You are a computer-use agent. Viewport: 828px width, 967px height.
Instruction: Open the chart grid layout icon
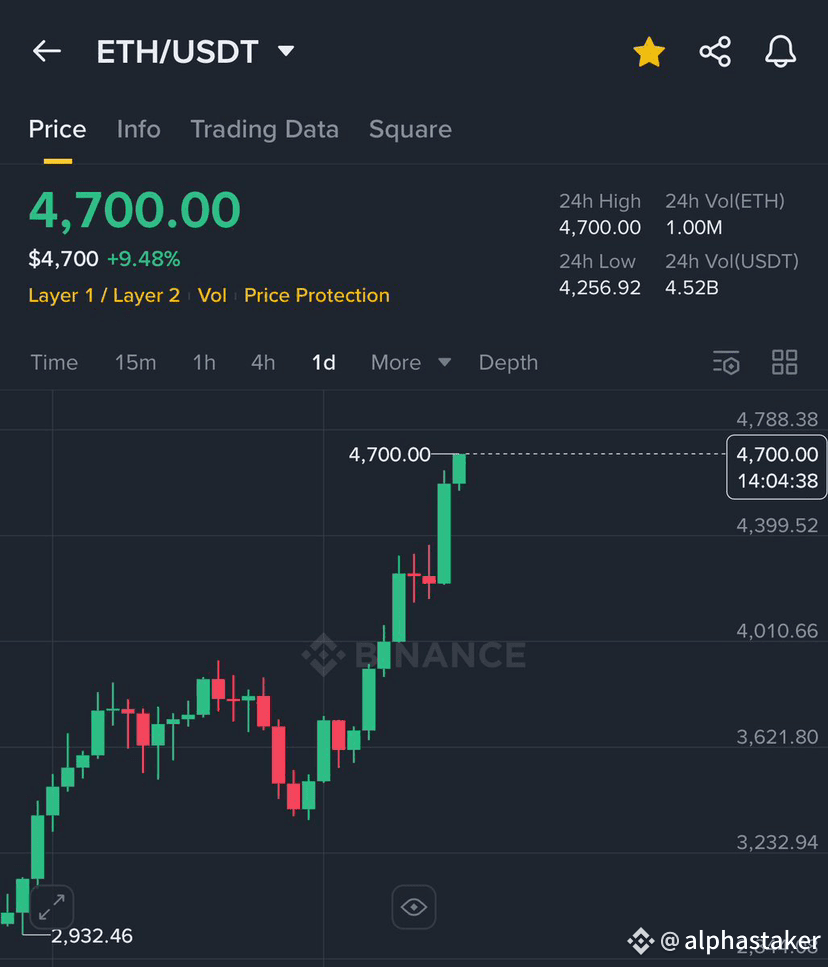[785, 363]
